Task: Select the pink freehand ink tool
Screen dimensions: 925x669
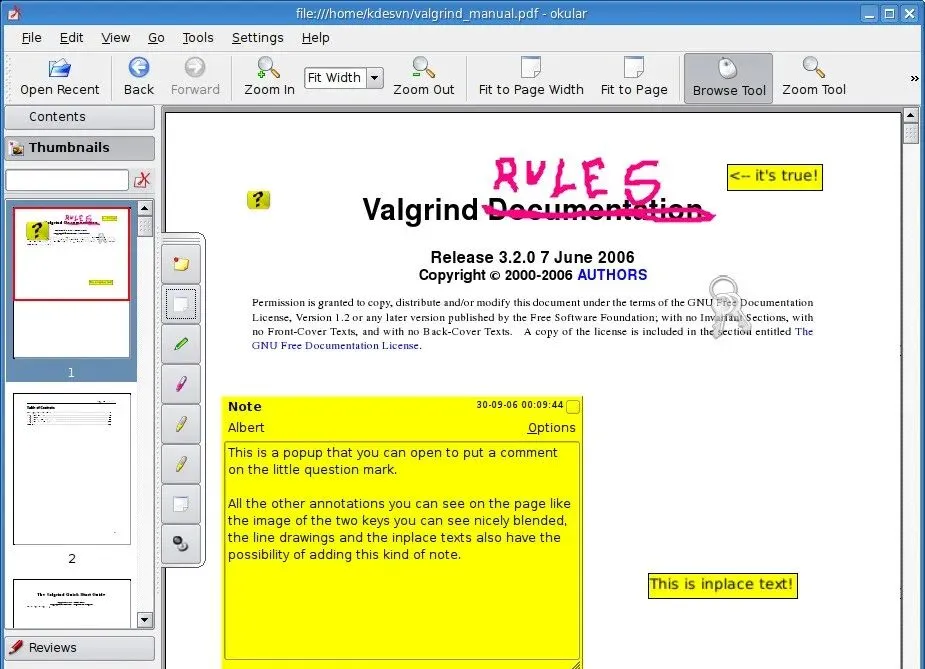Action: [x=181, y=384]
